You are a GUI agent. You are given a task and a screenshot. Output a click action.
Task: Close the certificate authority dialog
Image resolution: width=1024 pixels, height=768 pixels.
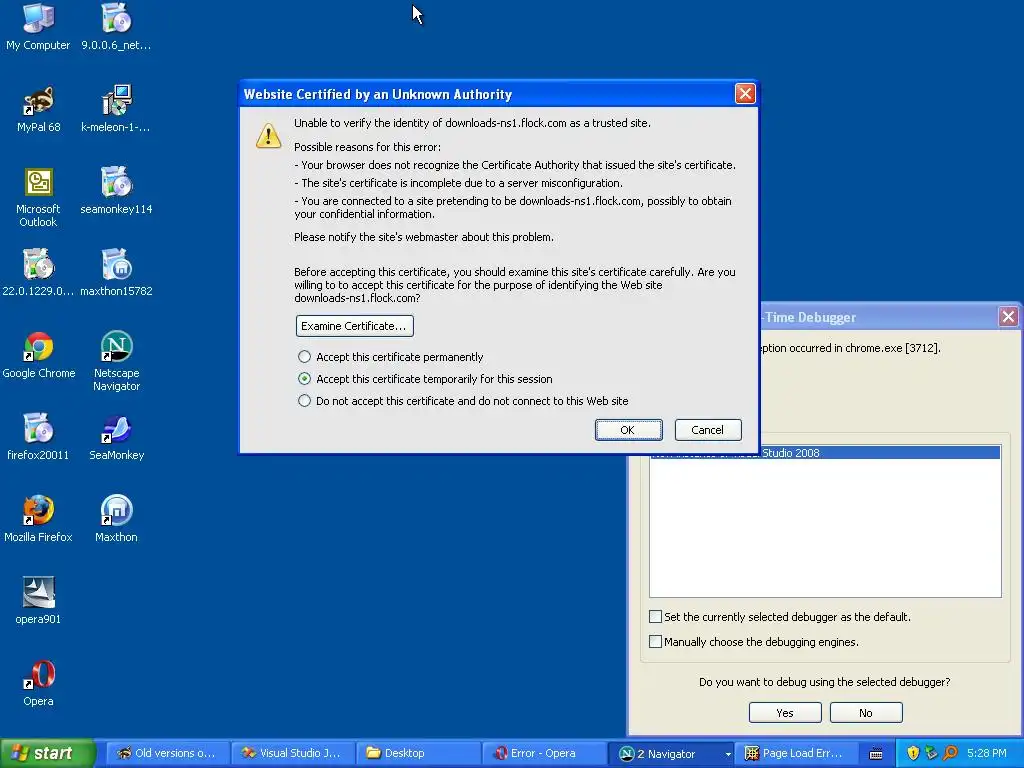pyautogui.click(x=745, y=93)
